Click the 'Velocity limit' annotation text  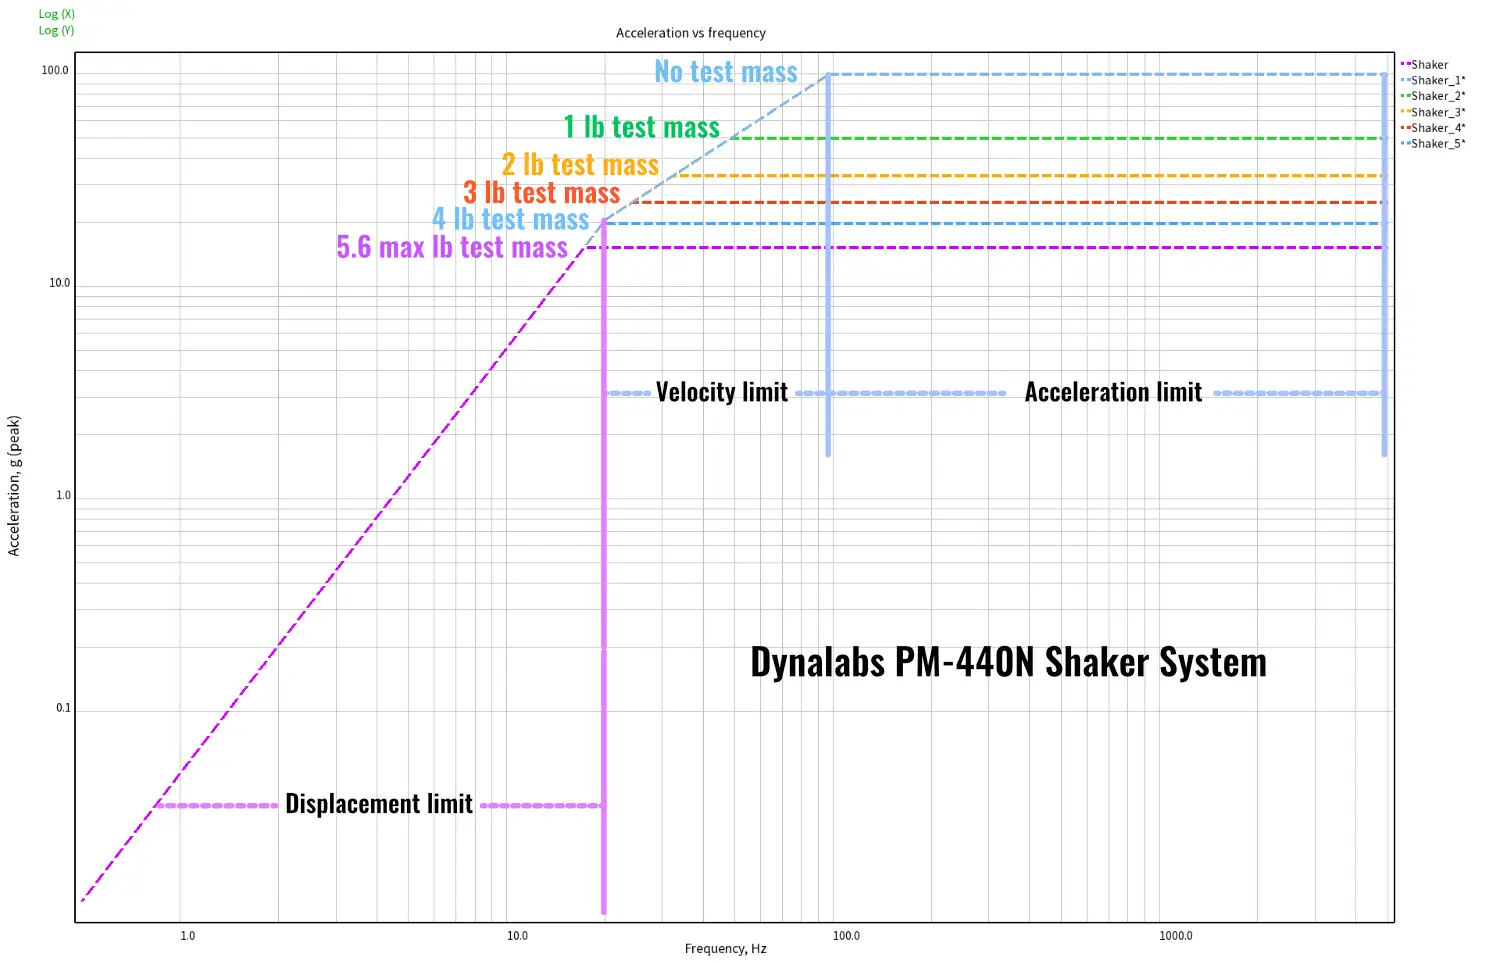click(x=721, y=392)
